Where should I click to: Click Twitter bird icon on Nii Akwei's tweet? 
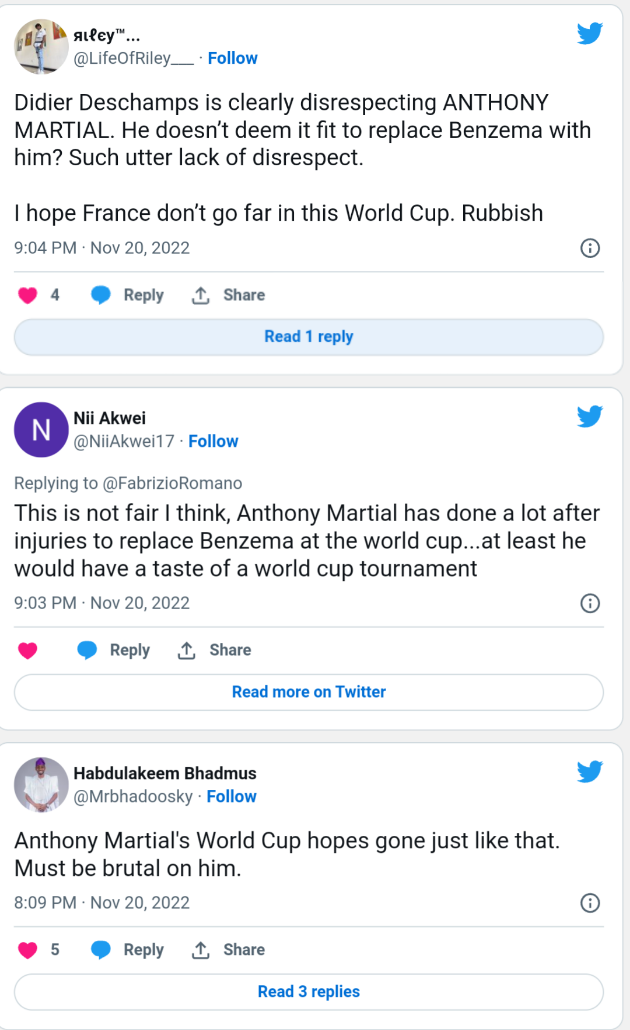[x=590, y=417]
